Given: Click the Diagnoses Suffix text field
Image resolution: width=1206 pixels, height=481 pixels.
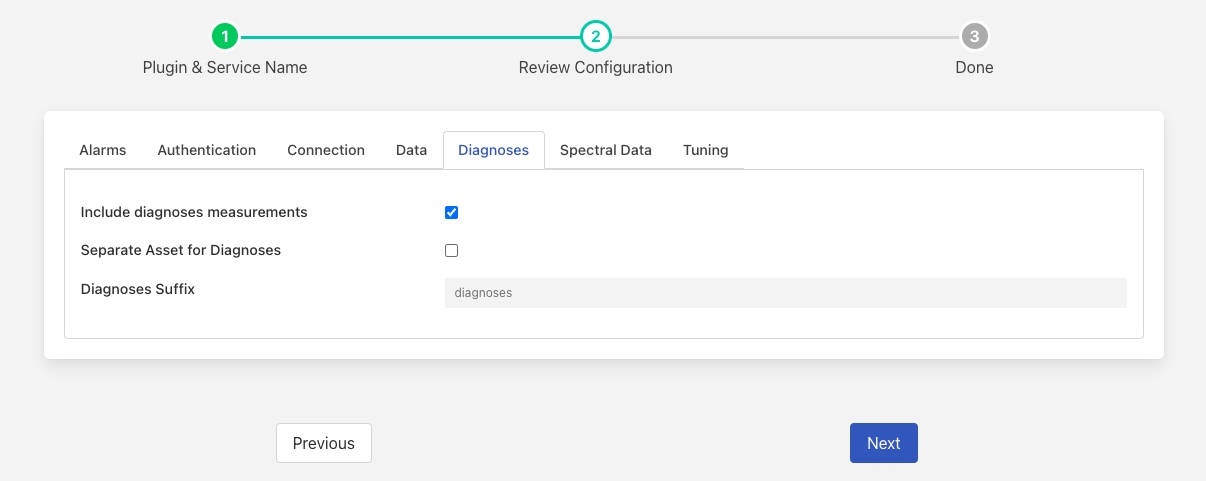Looking at the screenshot, I should pos(785,293).
